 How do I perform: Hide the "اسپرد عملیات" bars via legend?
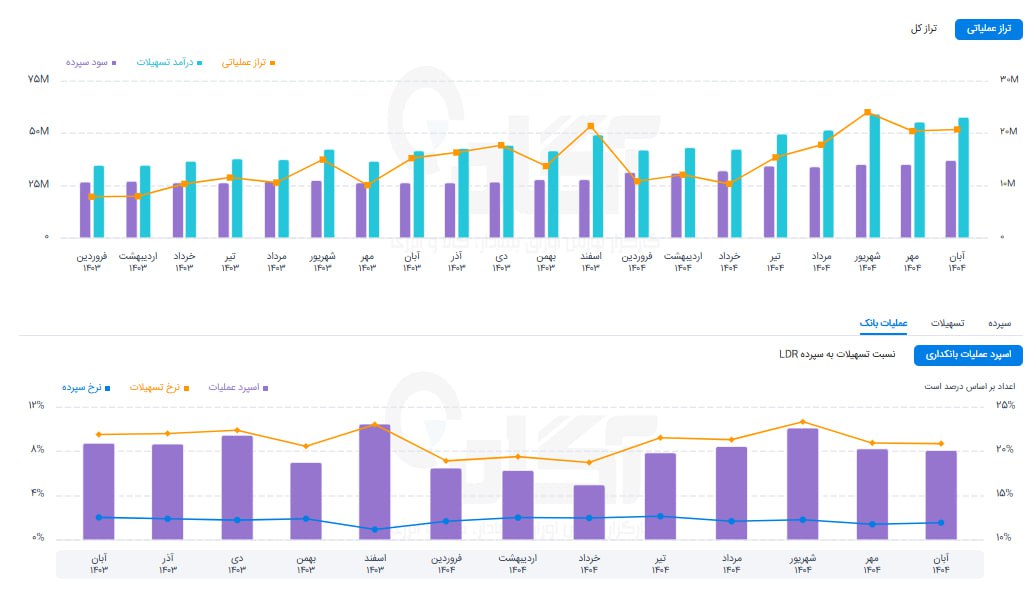[238, 386]
